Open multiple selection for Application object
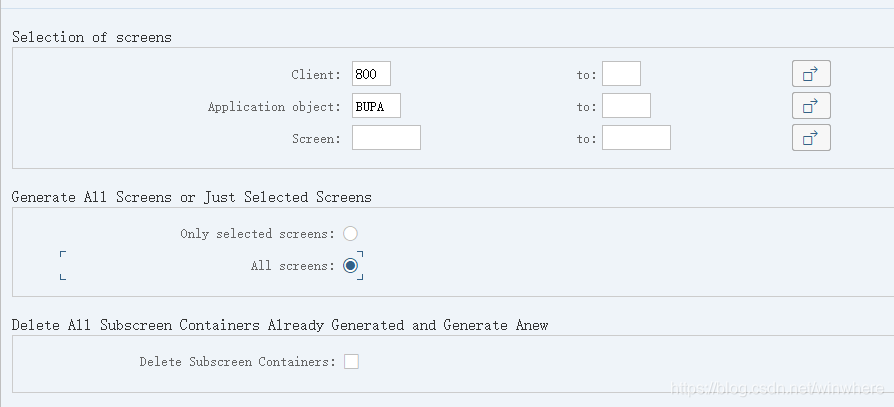 pos(811,106)
